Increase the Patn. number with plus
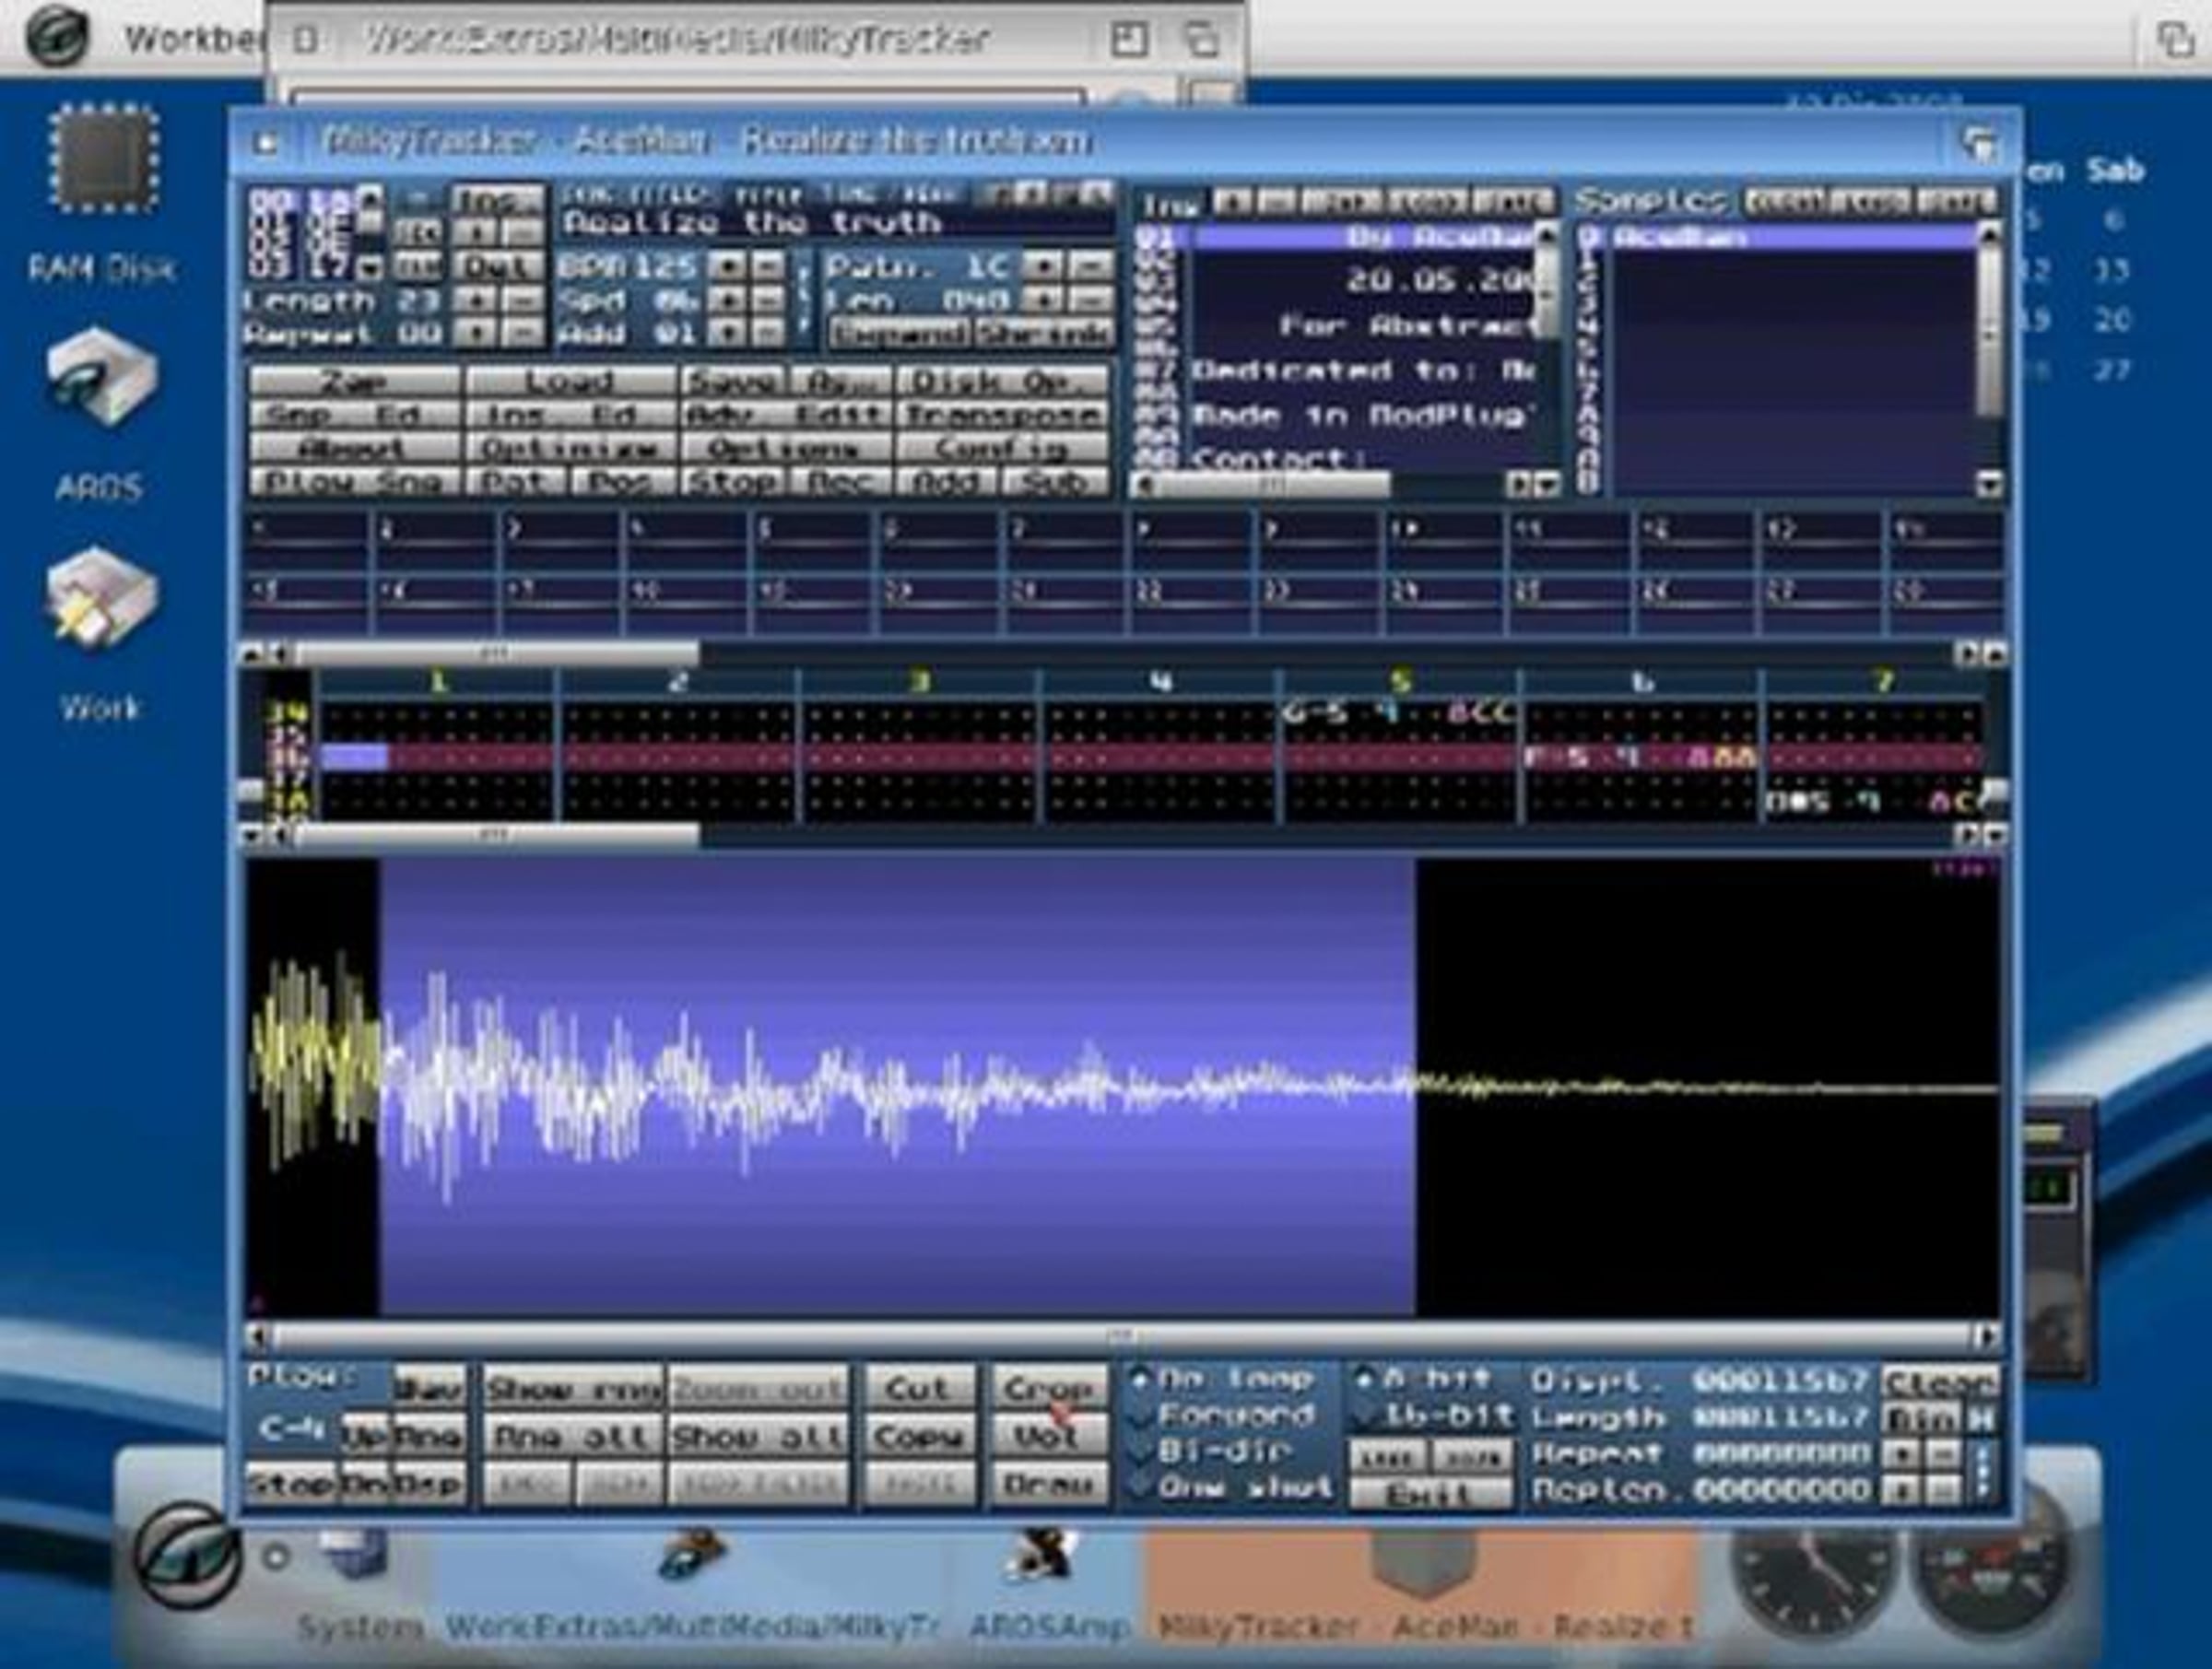Image resolution: width=2212 pixels, height=1669 pixels. click(1043, 267)
